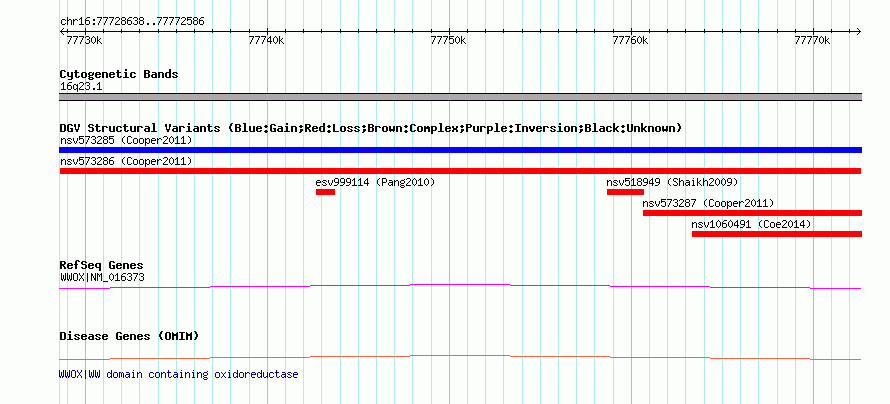Click the 77750k ruler tick label
Image resolution: width=890 pixels, height=404 pixels.
coord(449,41)
